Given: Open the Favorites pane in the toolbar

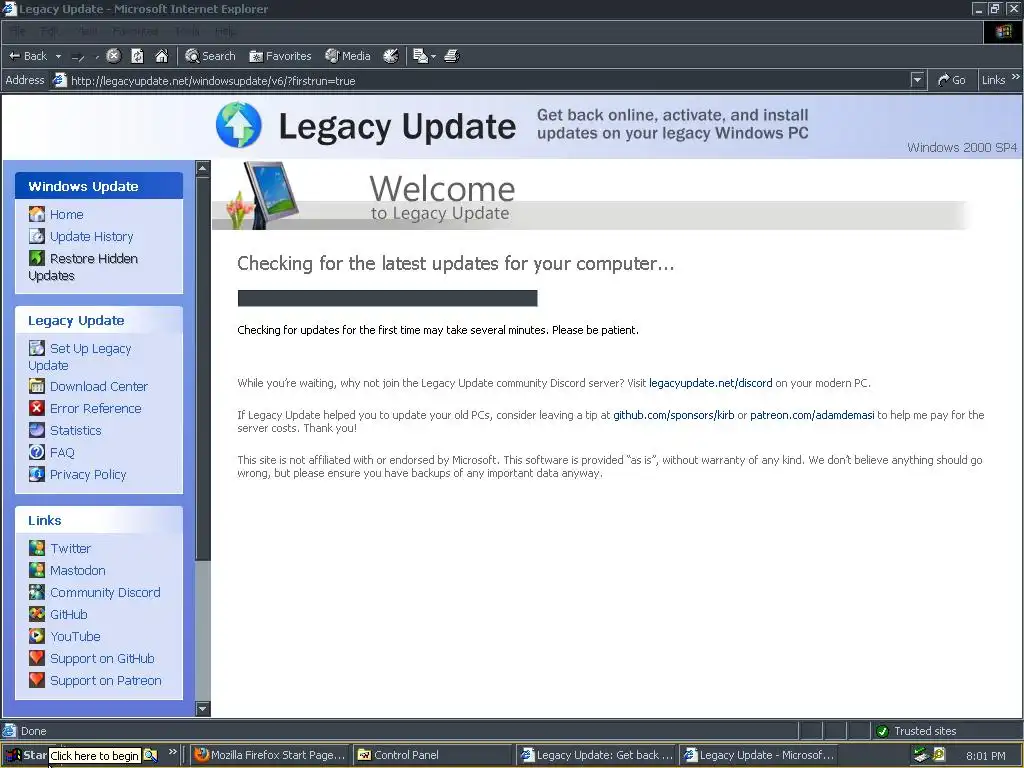Looking at the screenshot, I should click(x=280, y=56).
